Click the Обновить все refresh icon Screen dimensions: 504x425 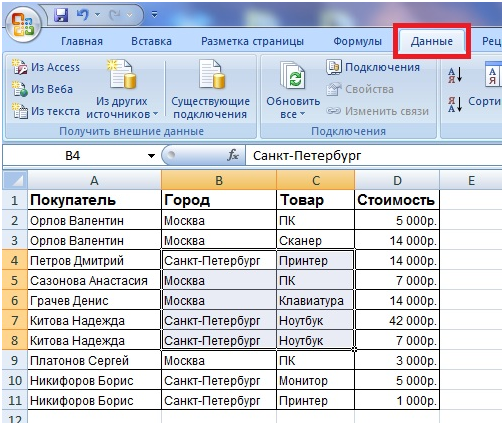pos(293,76)
